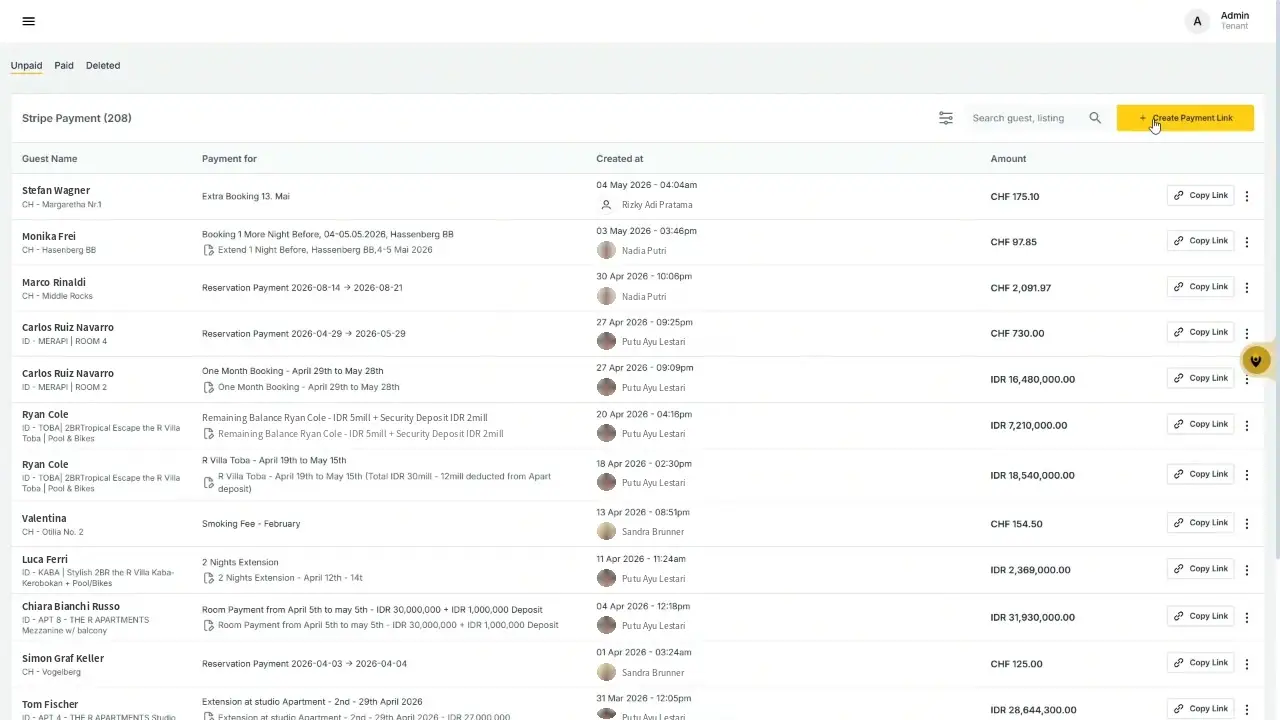Image resolution: width=1280 pixels, height=720 pixels.
Task: Copy link for Stefan Wagner payment
Action: pos(1200,196)
